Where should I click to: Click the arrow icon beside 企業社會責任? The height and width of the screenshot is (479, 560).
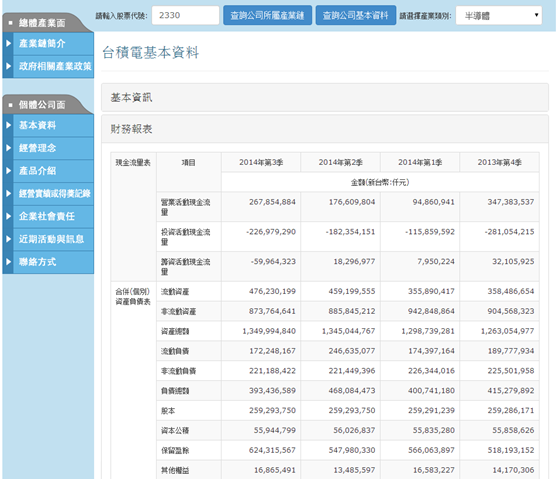[x=9, y=216]
